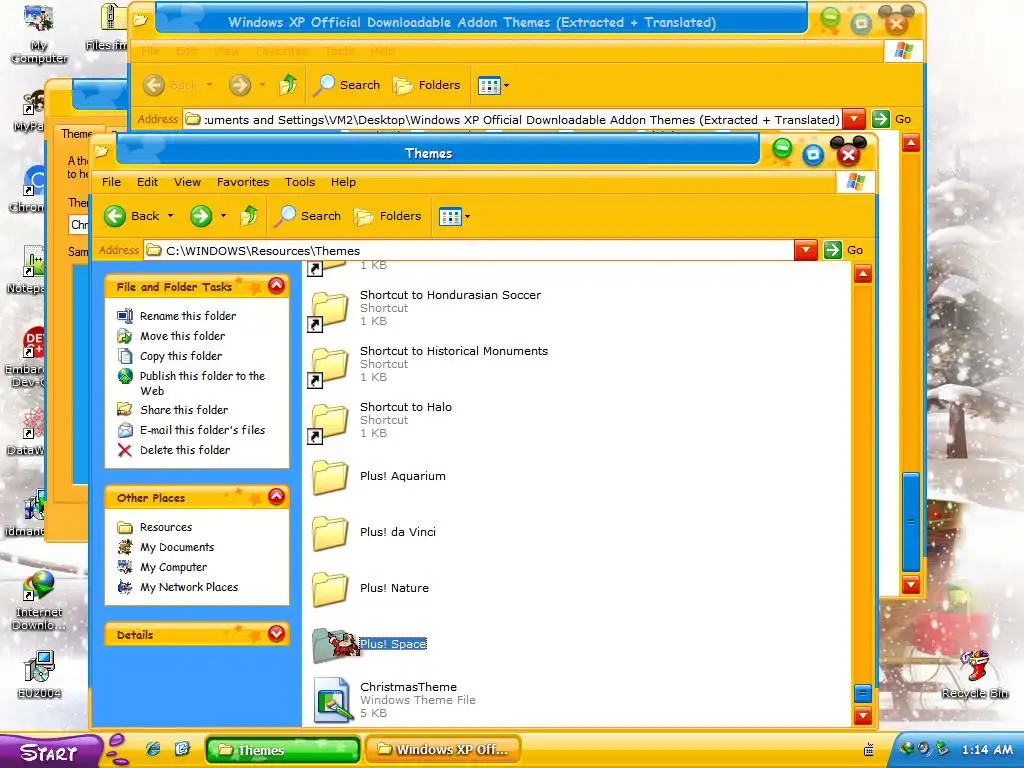The image size is (1024, 768).
Task: Launch Internet Explorer from Quick Launch
Action: click(x=153, y=750)
